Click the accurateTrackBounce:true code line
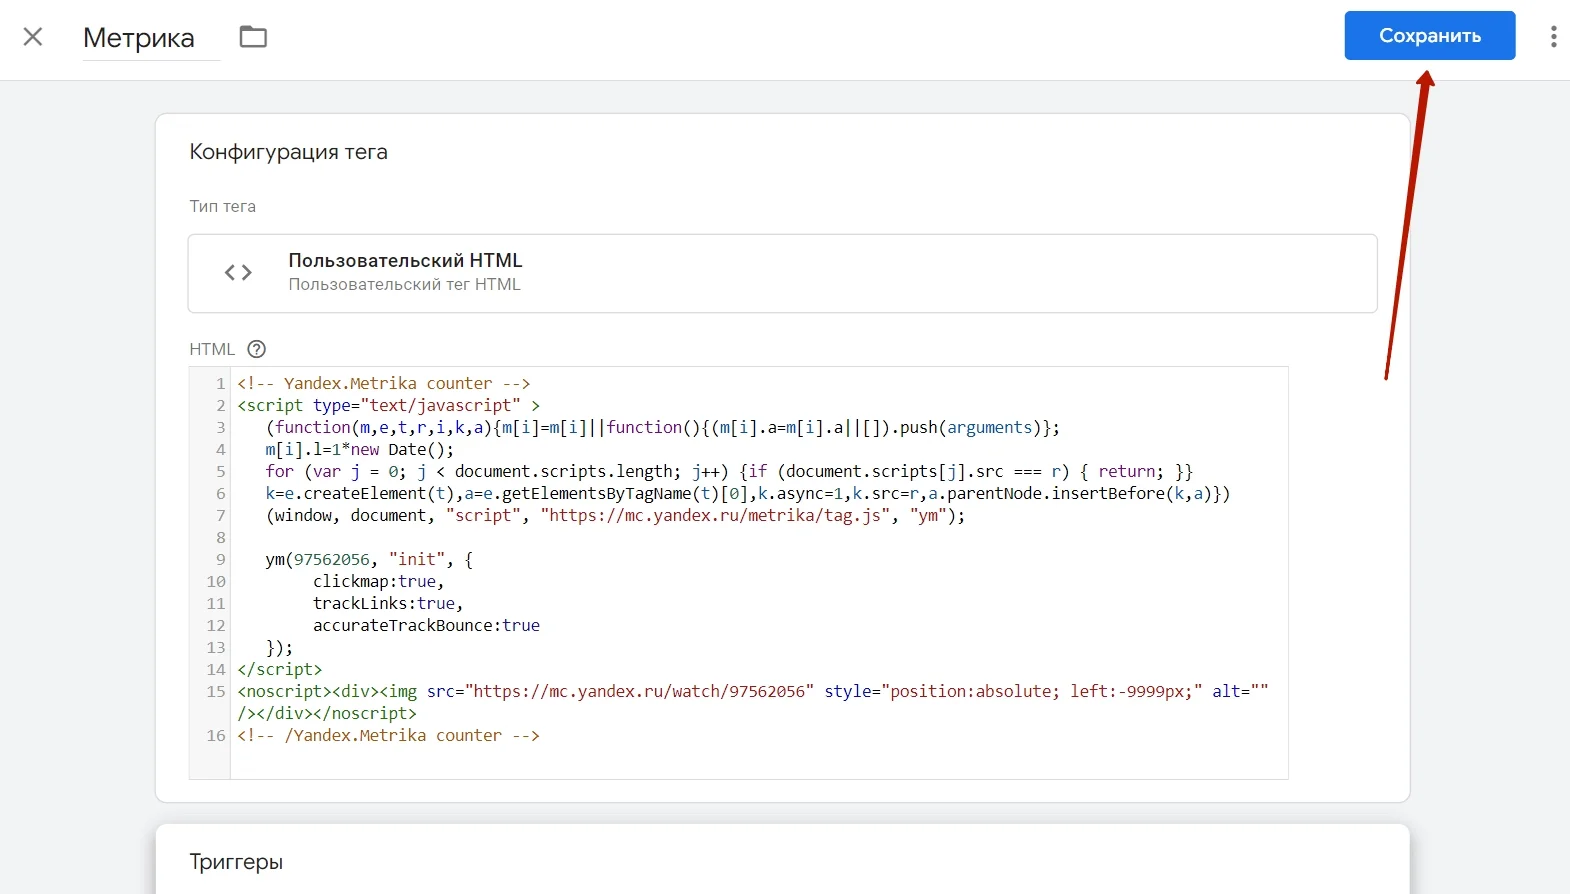Screen dimensions: 1570x894 click(x=426, y=626)
